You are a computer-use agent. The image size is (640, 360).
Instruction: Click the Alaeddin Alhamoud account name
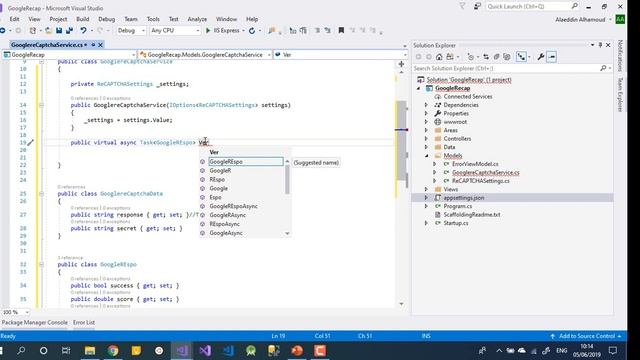580,20
